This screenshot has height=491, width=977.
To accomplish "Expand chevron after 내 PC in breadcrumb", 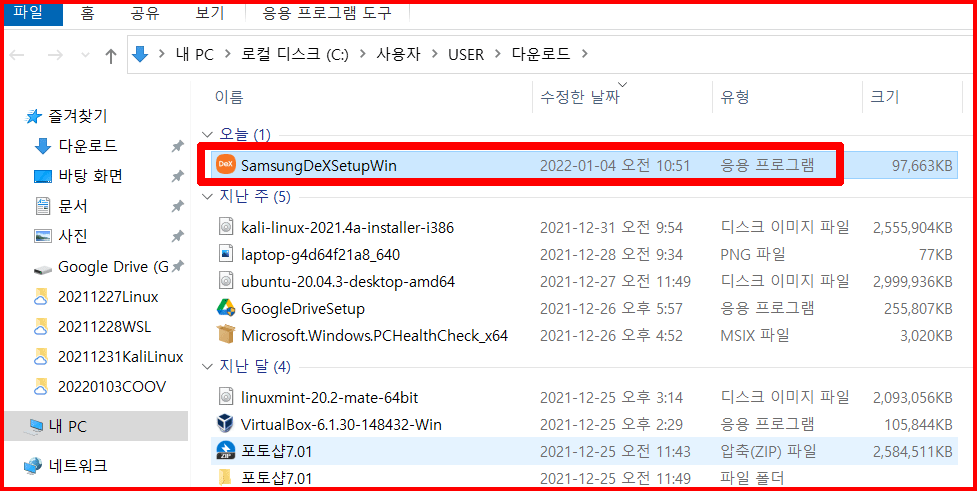I will (x=228, y=54).
